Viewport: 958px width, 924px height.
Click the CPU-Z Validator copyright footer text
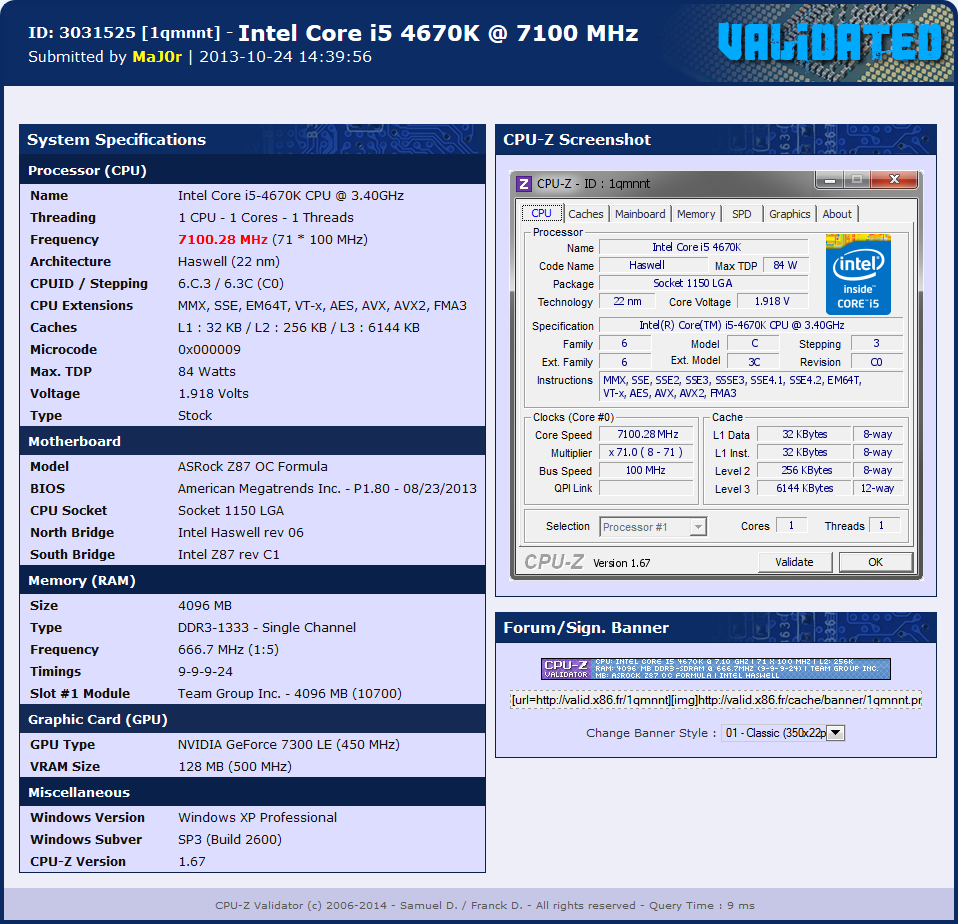click(x=484, y=906)
